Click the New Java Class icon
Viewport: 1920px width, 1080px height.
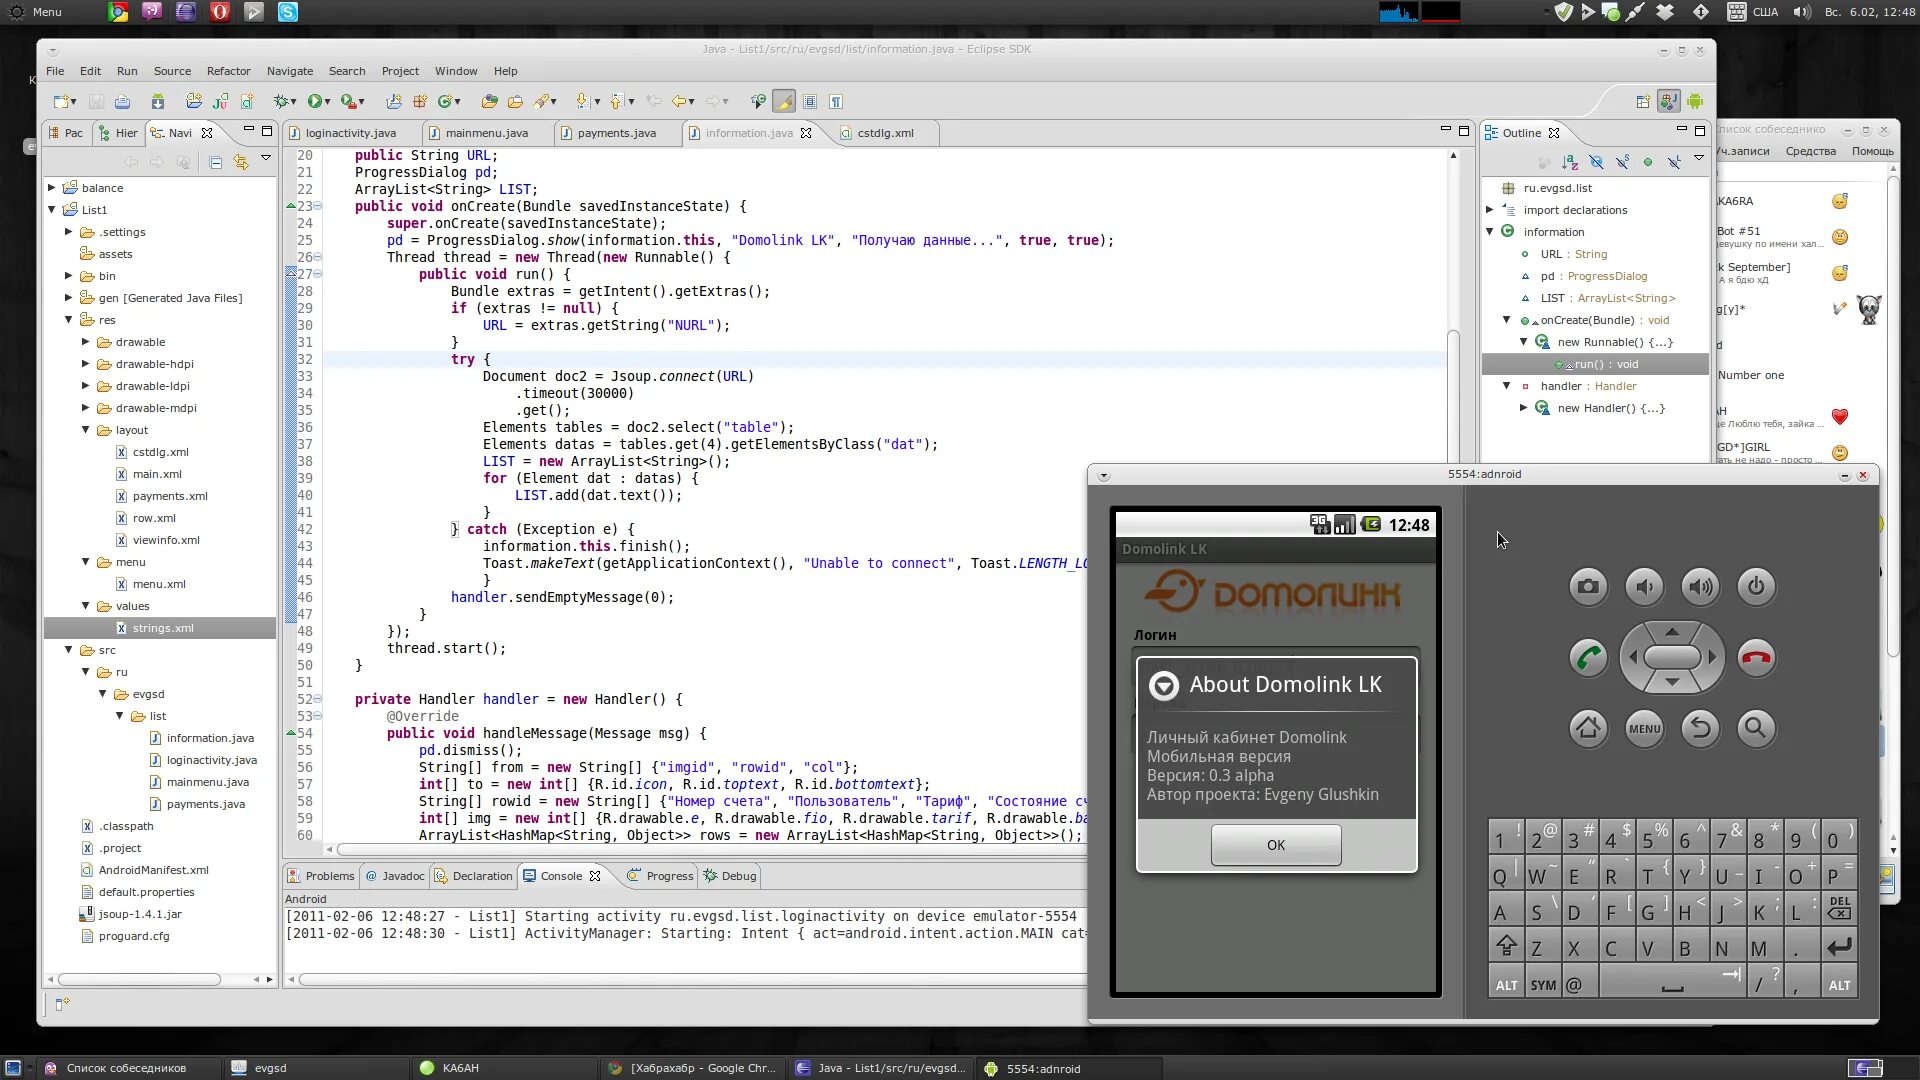444,102
